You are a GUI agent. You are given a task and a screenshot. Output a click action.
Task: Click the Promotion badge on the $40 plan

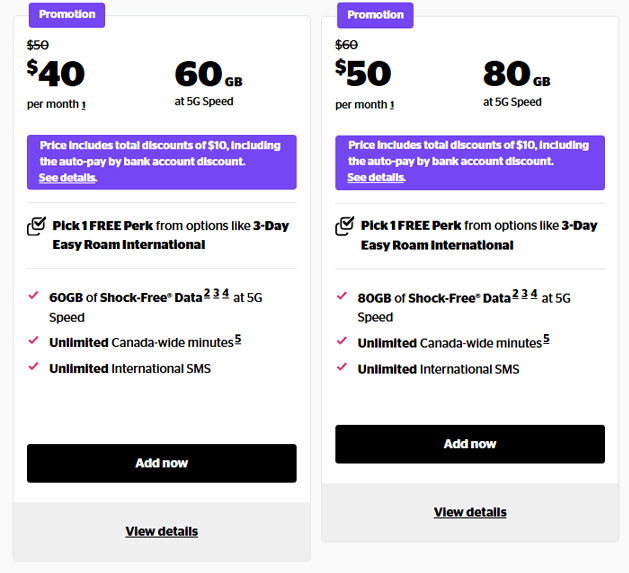tap(67, 15)
